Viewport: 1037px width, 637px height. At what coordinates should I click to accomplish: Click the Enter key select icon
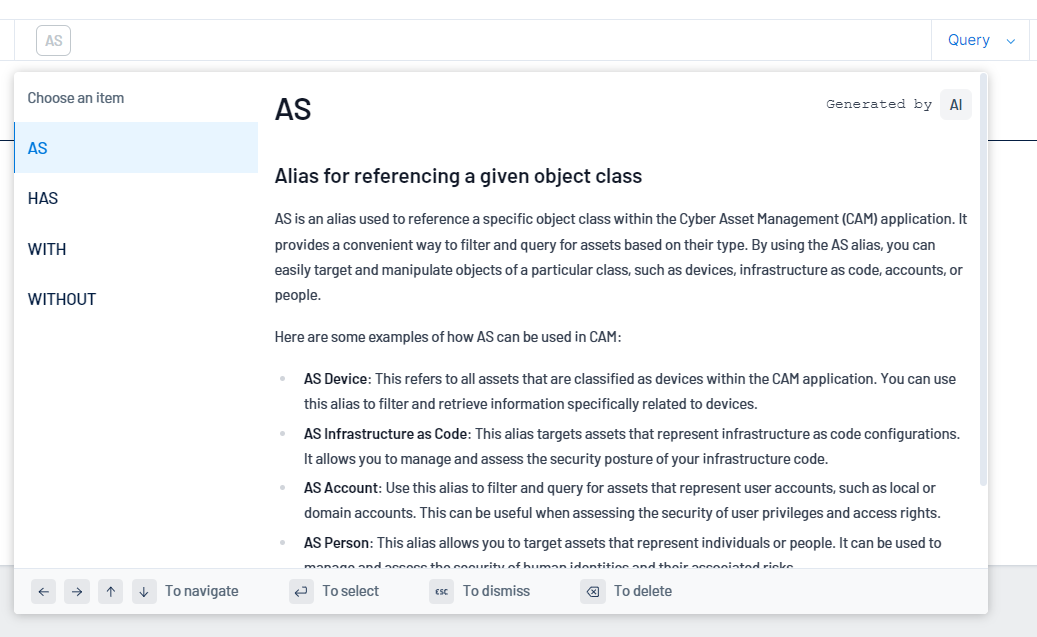click(301, 591)
